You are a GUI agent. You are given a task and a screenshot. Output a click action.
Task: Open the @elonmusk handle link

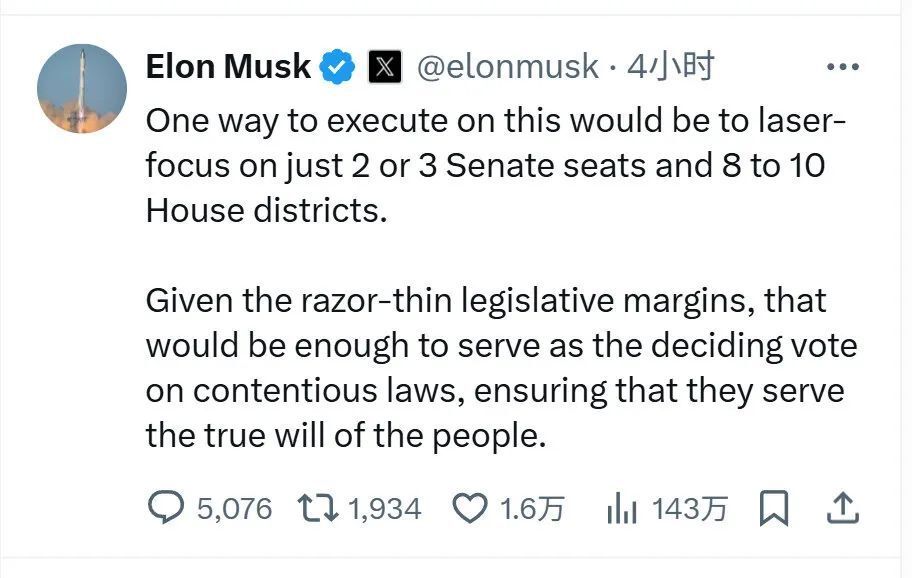[506, 68]
